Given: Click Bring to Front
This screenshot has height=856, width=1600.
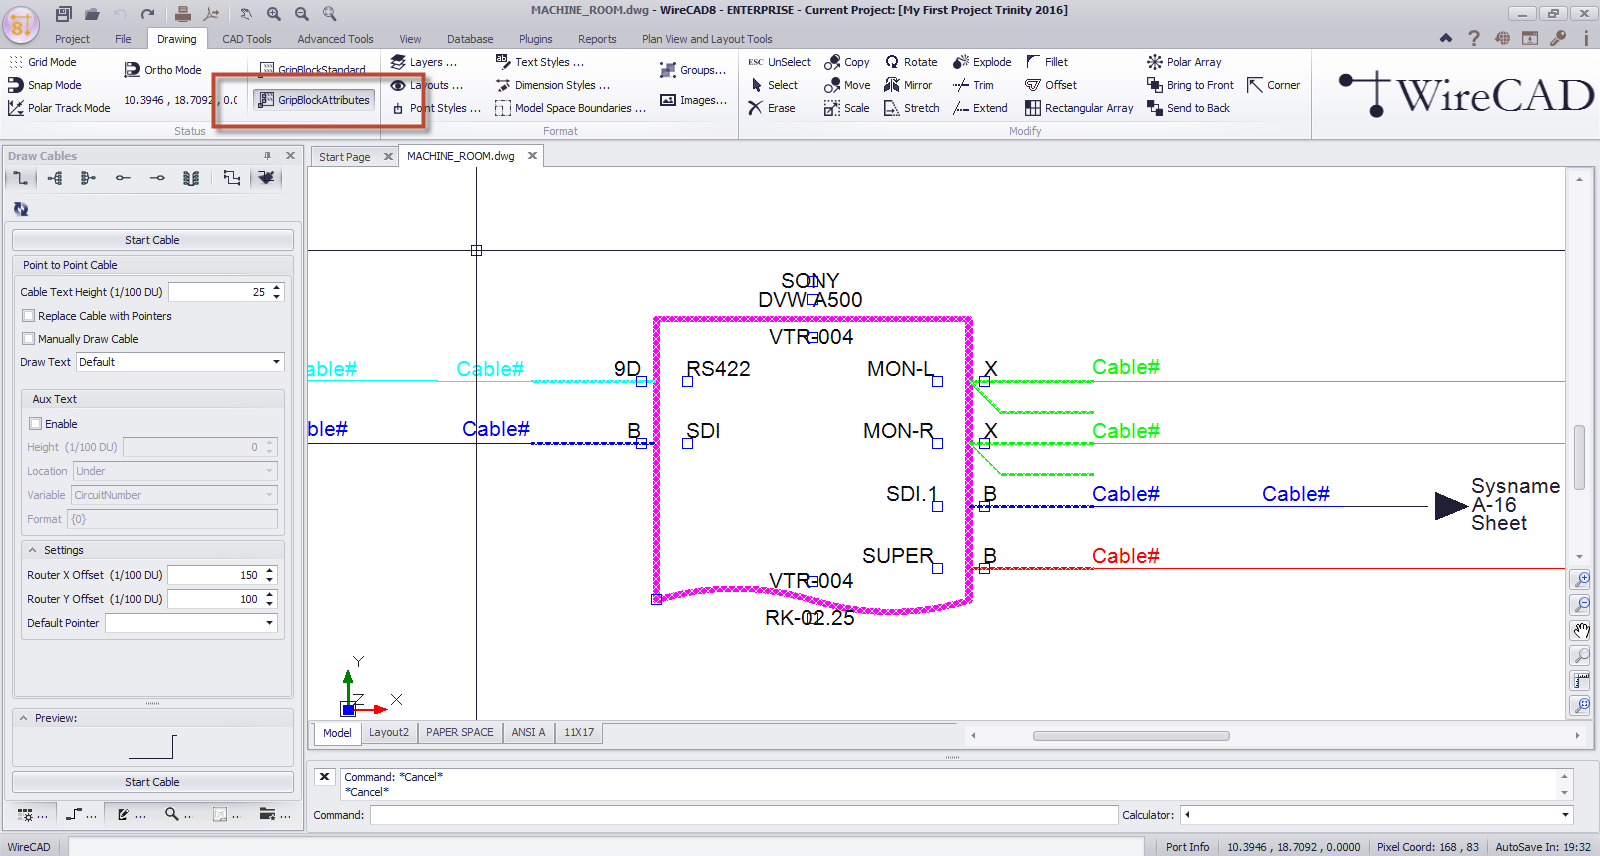Looking at the screenshot, I should pos(1190,85).
